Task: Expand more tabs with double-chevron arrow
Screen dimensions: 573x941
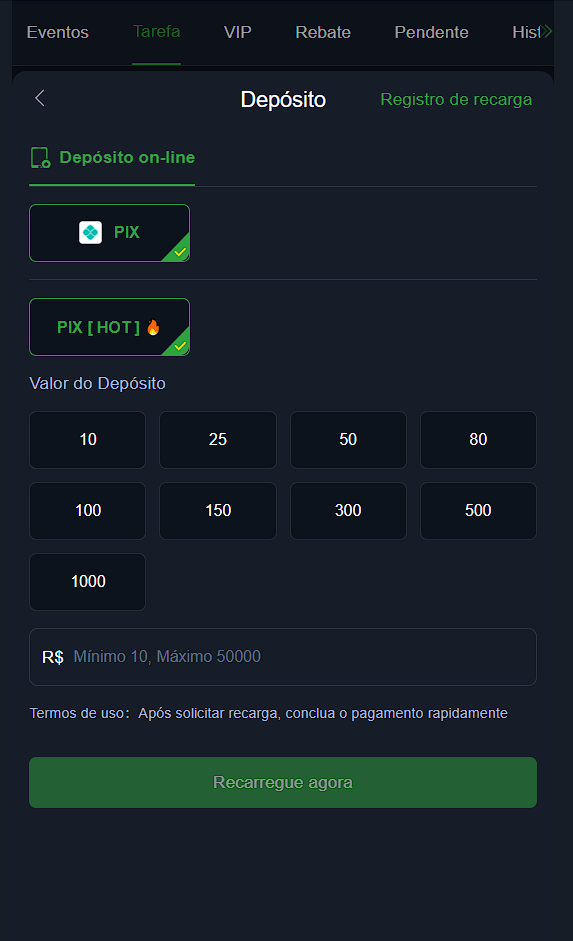Action: 545,31
